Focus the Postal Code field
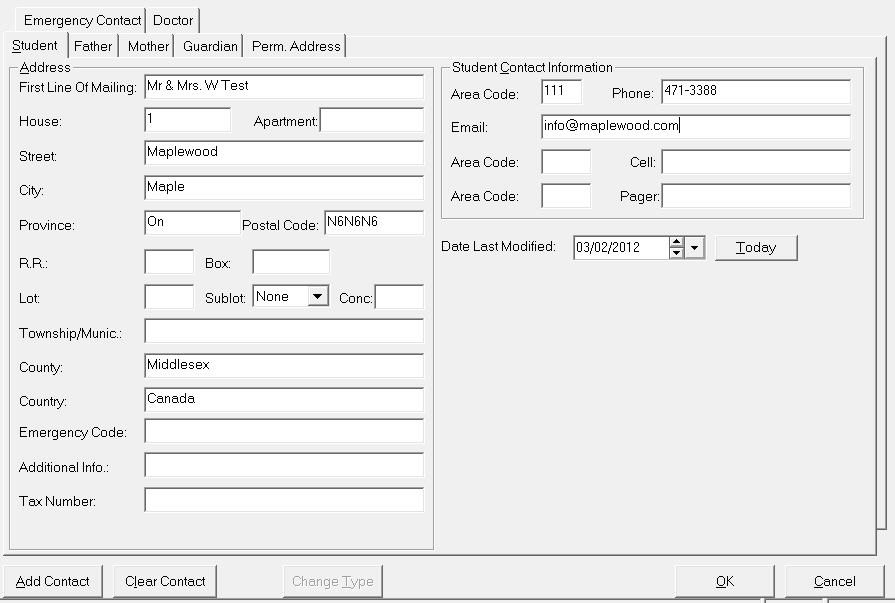Image resolution: width=895 pixels, height=603 pixels. 373,223
